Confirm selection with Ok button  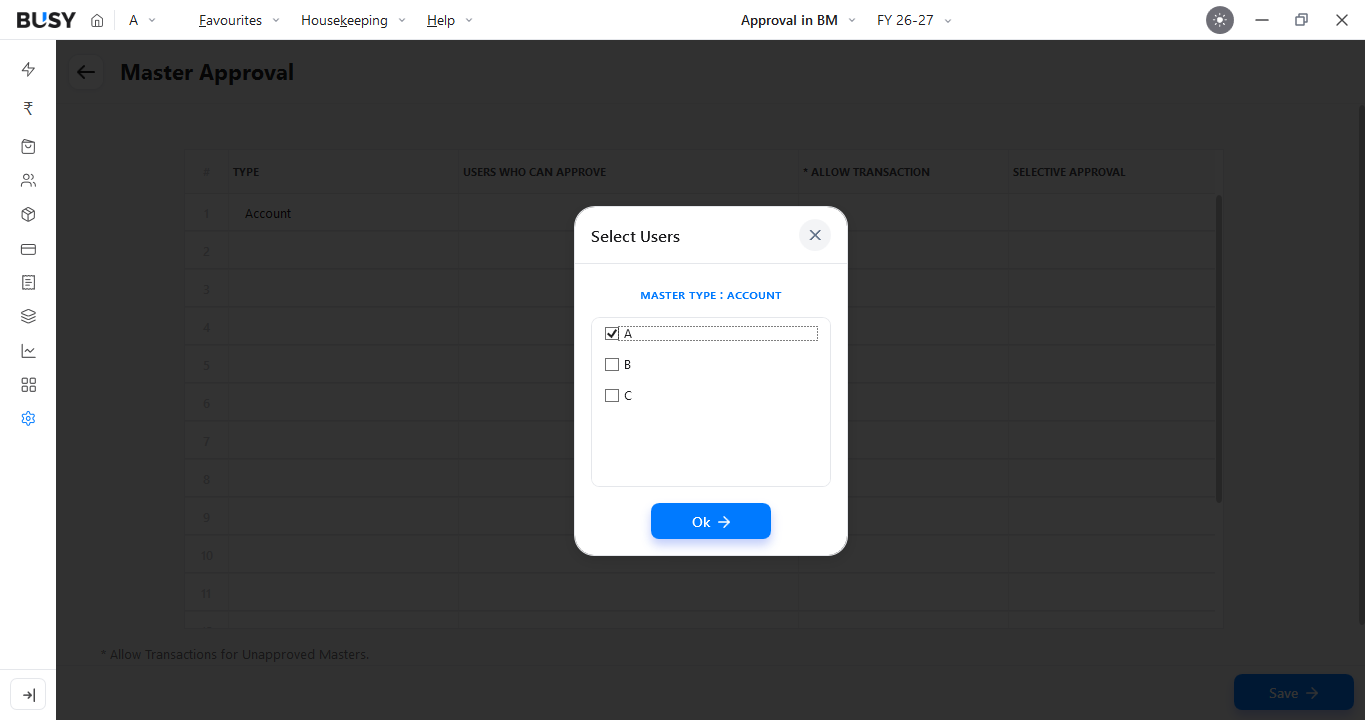(711, 521)
